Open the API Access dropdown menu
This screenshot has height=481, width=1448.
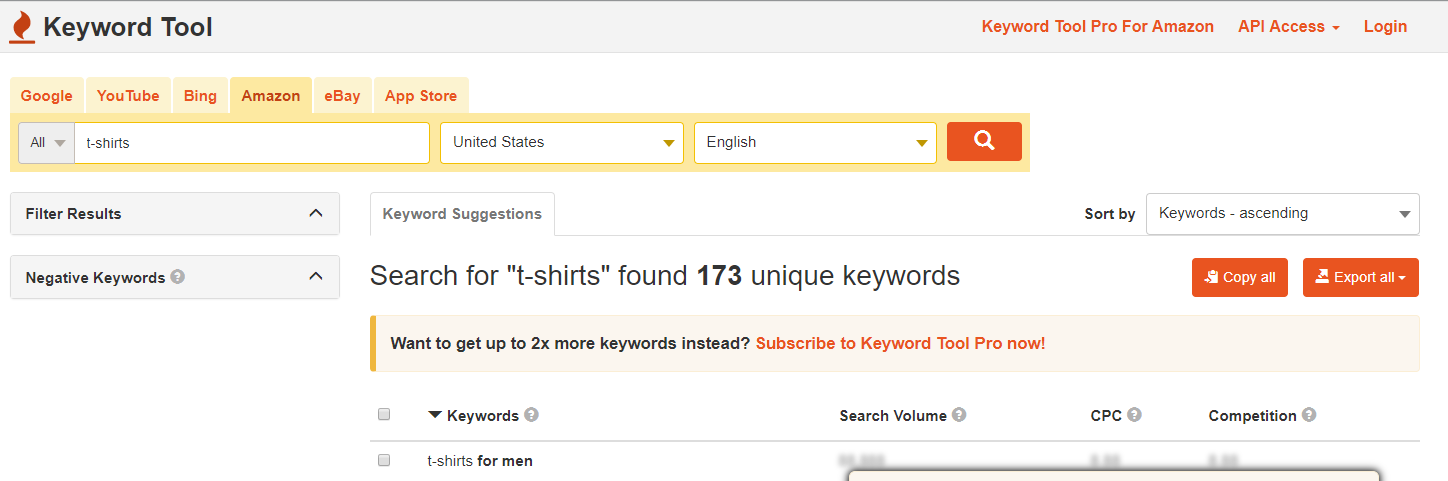pyautogui.click(x=1289, y=27)
